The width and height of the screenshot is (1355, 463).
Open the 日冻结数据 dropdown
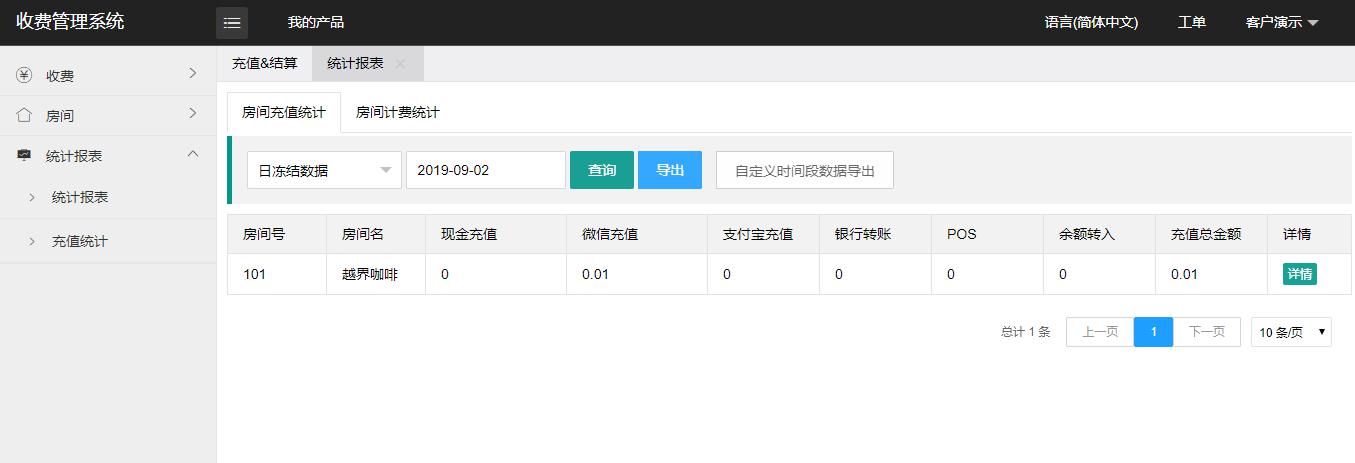(324, 170)
